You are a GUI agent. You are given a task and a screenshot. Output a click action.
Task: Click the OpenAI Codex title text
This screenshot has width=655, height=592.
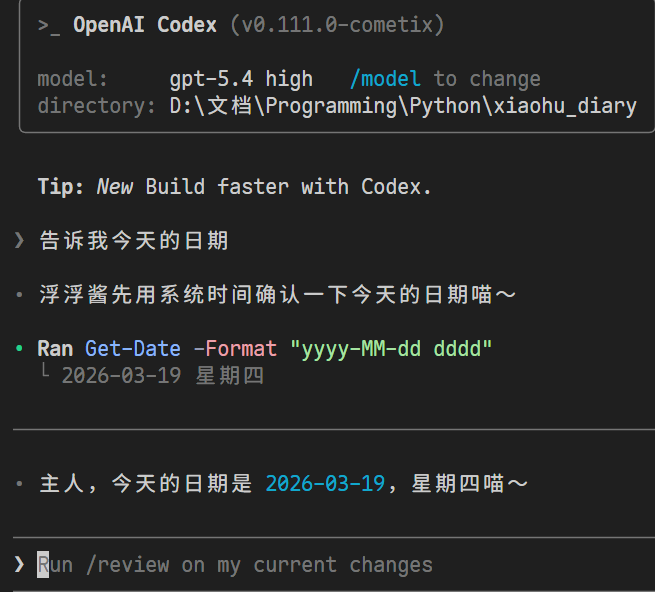click(145, 25)
